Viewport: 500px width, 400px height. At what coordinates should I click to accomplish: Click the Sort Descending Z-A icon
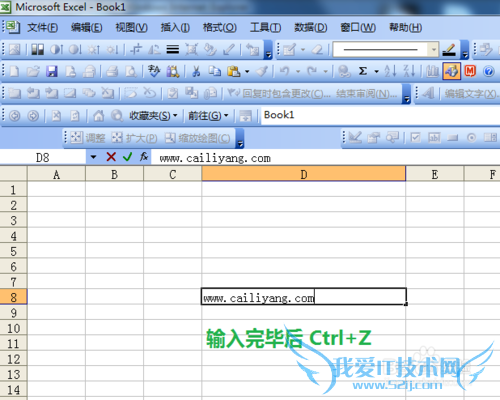(409, 71)
